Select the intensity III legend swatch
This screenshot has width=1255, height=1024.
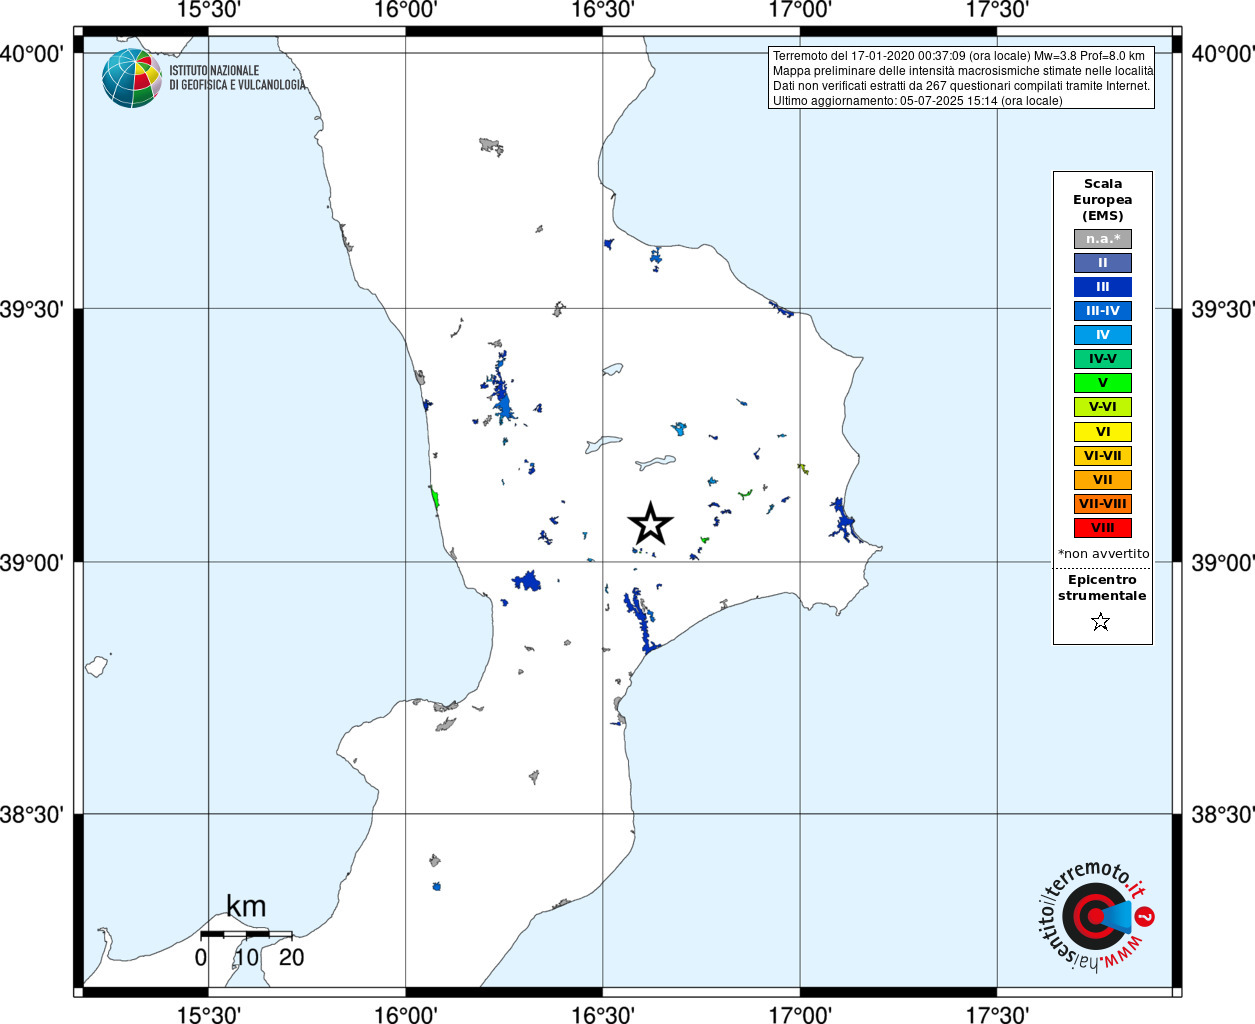1103,287
